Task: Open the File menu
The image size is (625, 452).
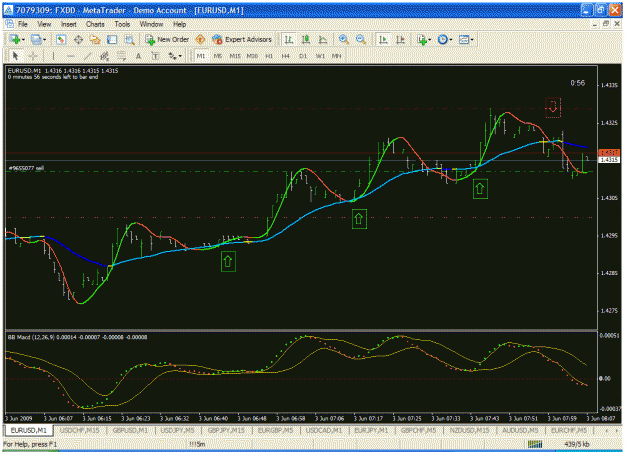Action: [x=23, y=24]
